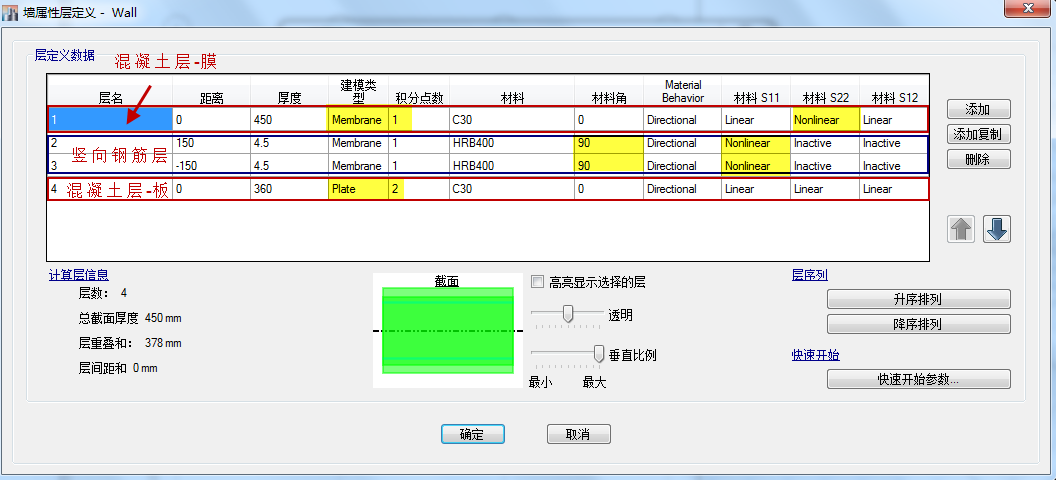Sort layers with 升序排列 button
Image resolution: width=1056 pixels, height=480 pixels.
918,299
